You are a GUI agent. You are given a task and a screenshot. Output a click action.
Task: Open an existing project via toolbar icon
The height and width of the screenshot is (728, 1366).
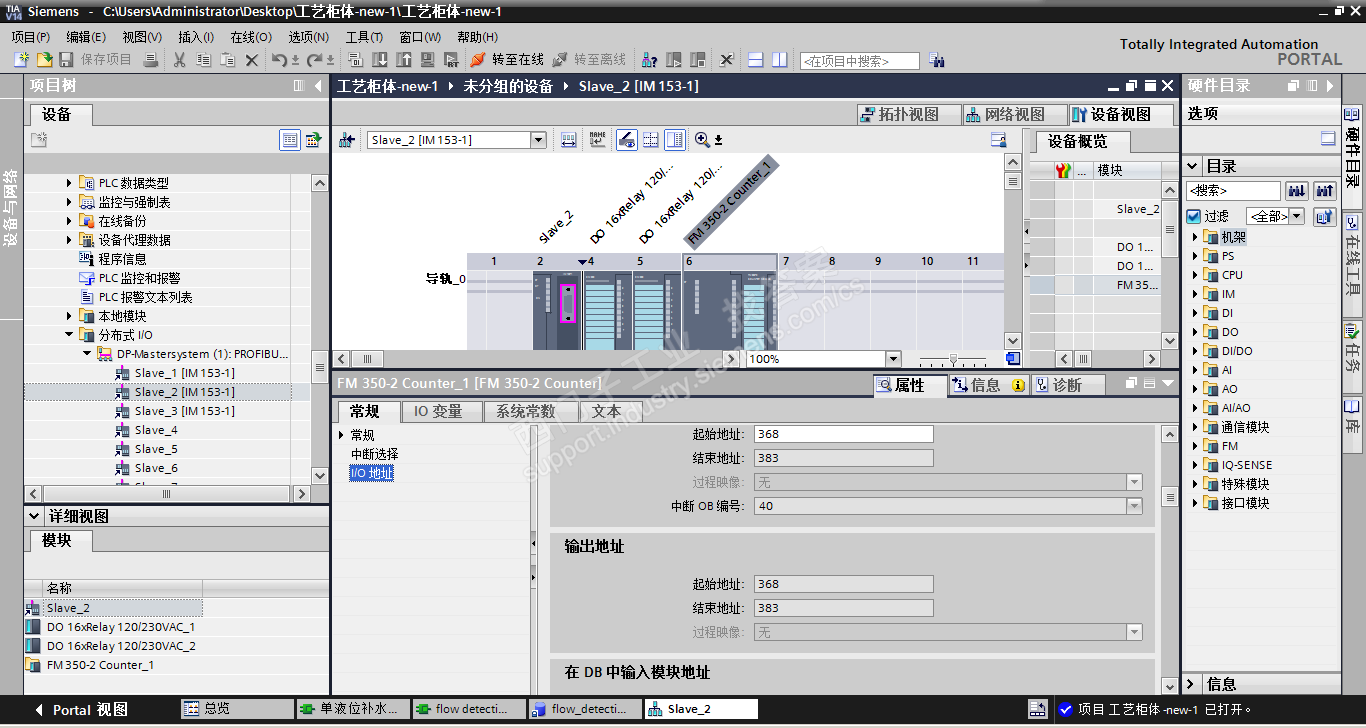tap(44, 60)
